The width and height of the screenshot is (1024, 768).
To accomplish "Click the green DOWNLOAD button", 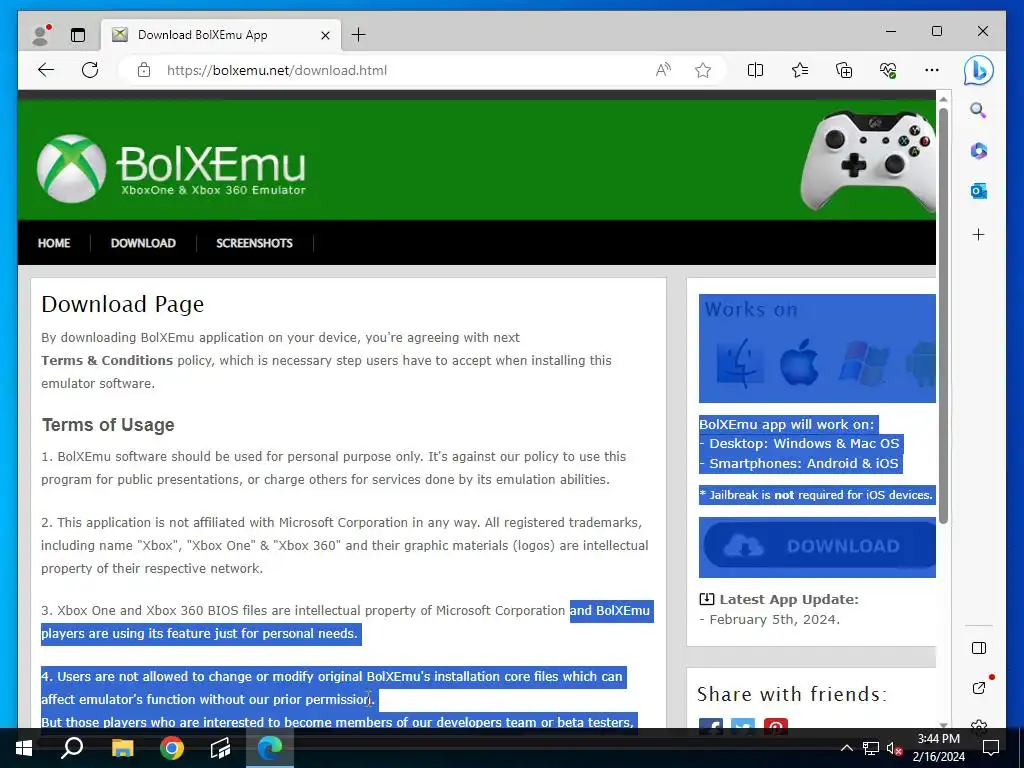I will 818,546.
